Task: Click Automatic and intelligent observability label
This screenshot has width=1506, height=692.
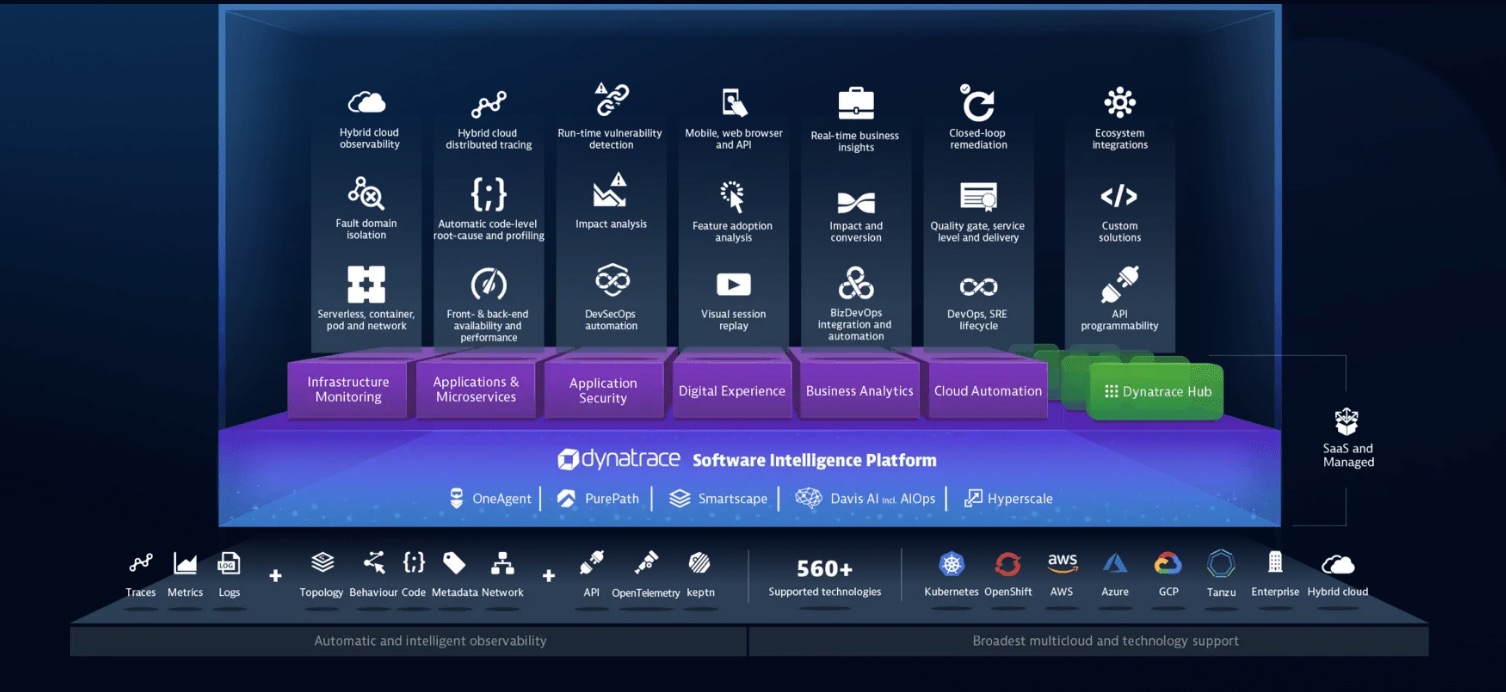Action: 431,641
